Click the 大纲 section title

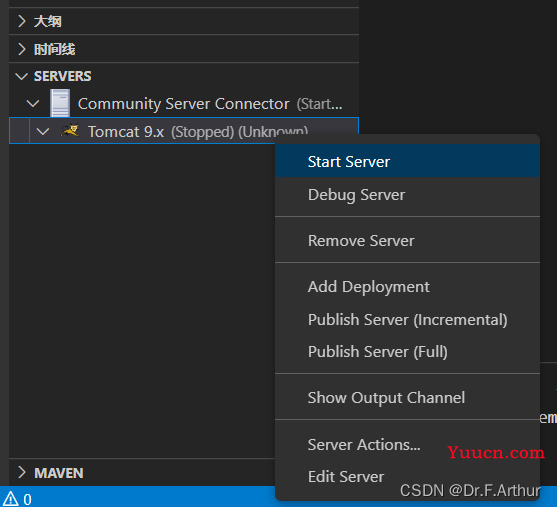[x=48, y=21]
